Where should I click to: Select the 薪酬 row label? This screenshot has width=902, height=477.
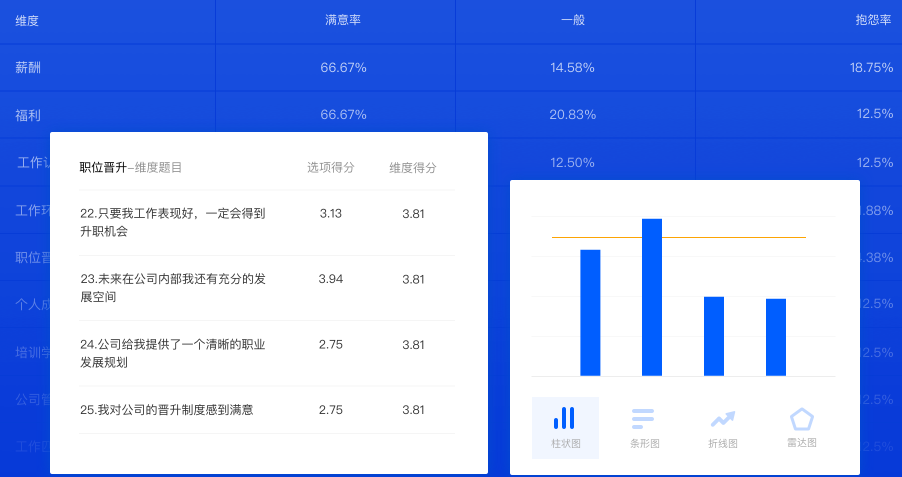(28, 68)
